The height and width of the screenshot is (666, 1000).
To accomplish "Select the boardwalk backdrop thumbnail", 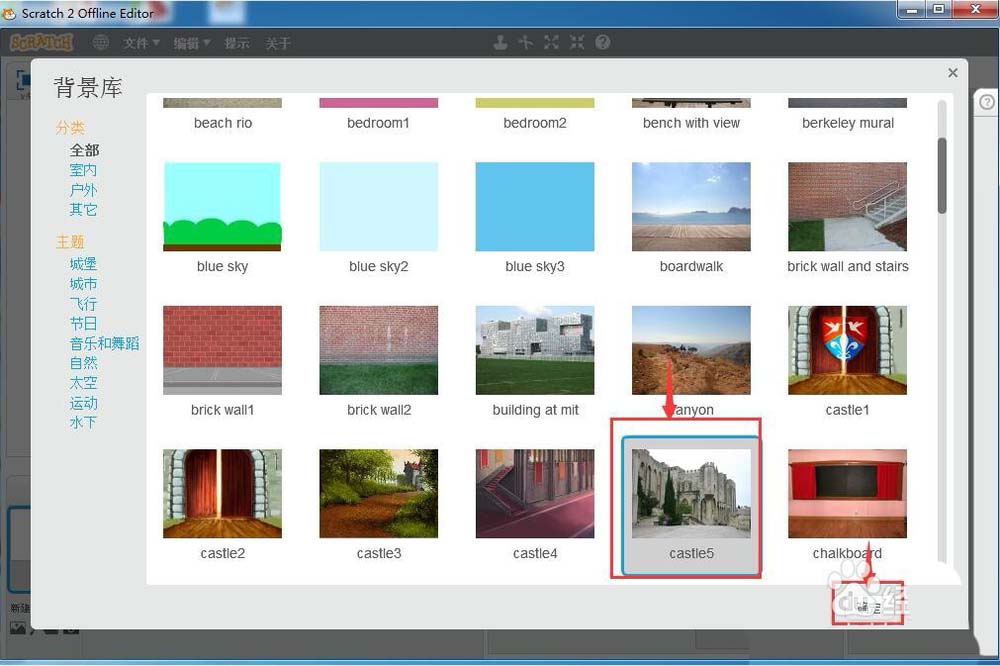I will coord(691,207).
